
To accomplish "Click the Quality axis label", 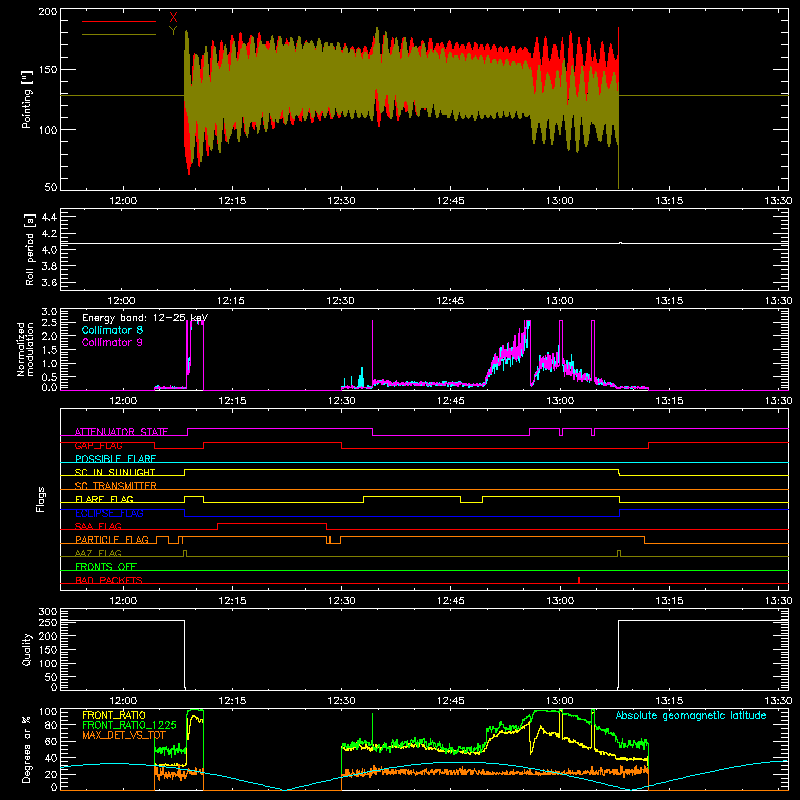I will [x=27, y=649].
